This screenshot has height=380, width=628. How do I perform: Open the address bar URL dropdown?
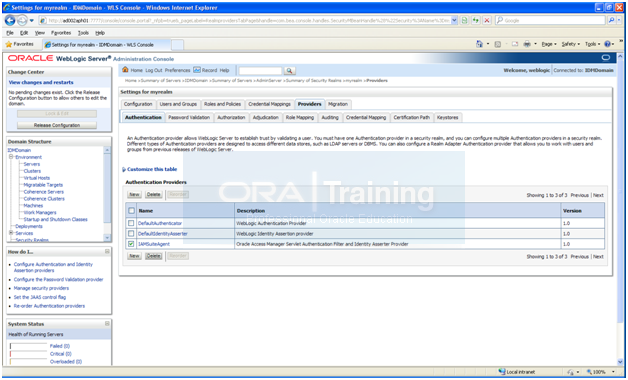click(x=454, y=20)
